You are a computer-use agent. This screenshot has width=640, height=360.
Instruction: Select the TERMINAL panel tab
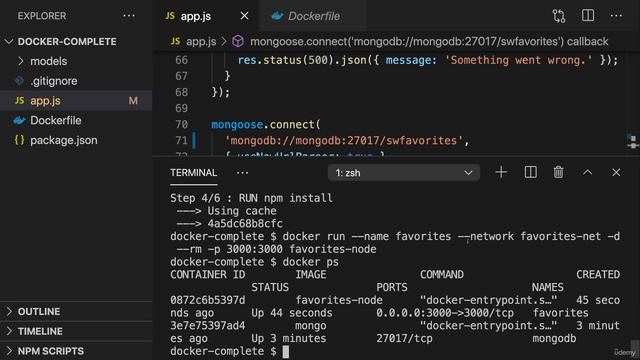(193, 173)
